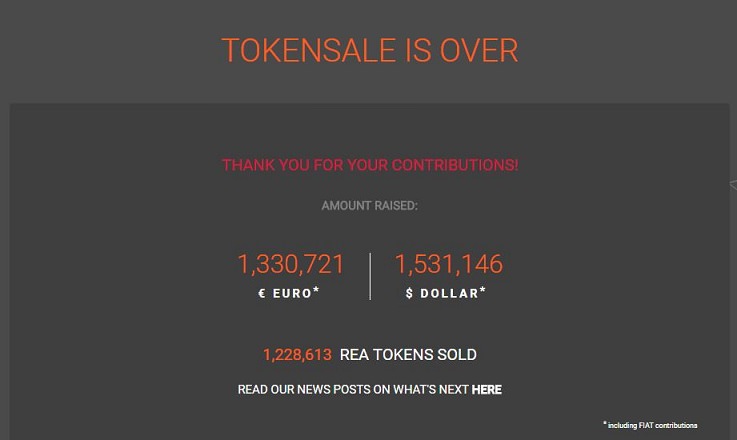The height and width of the screenshot is (440, 737).
Task: Select the 1,228,613 tokens sold number
Action: 297,355
